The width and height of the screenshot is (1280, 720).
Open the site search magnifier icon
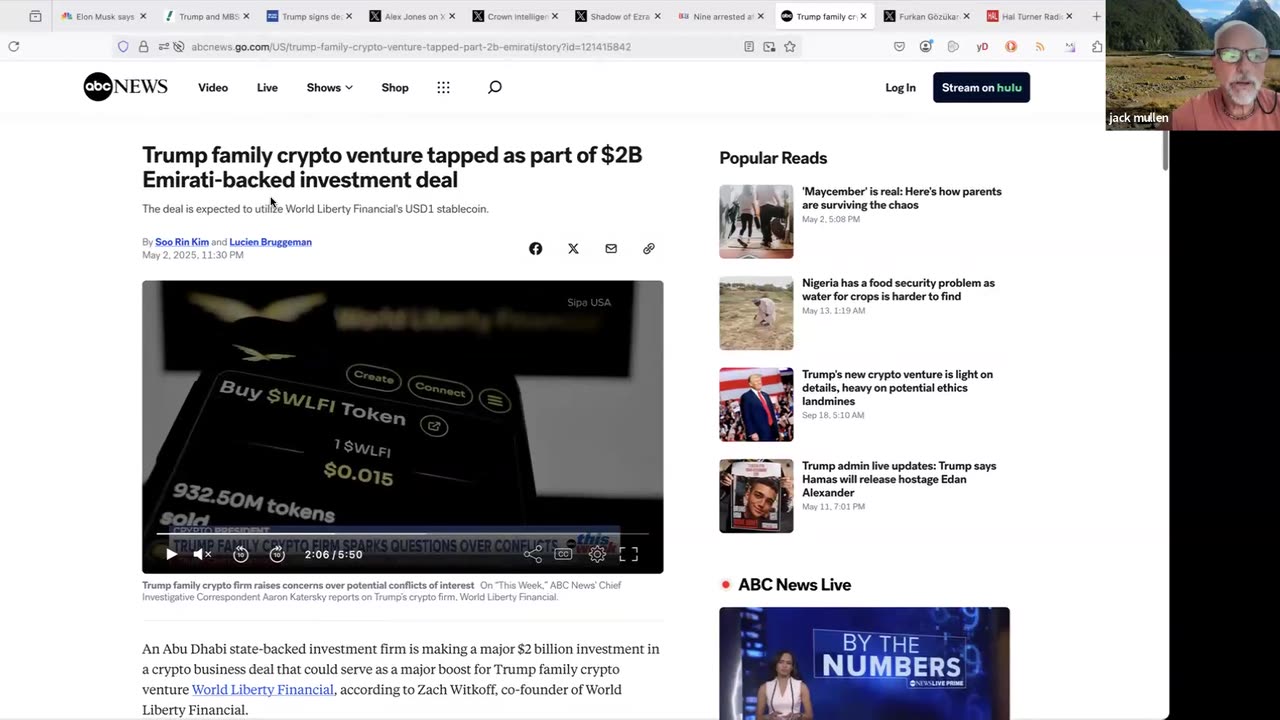[494, 87]
